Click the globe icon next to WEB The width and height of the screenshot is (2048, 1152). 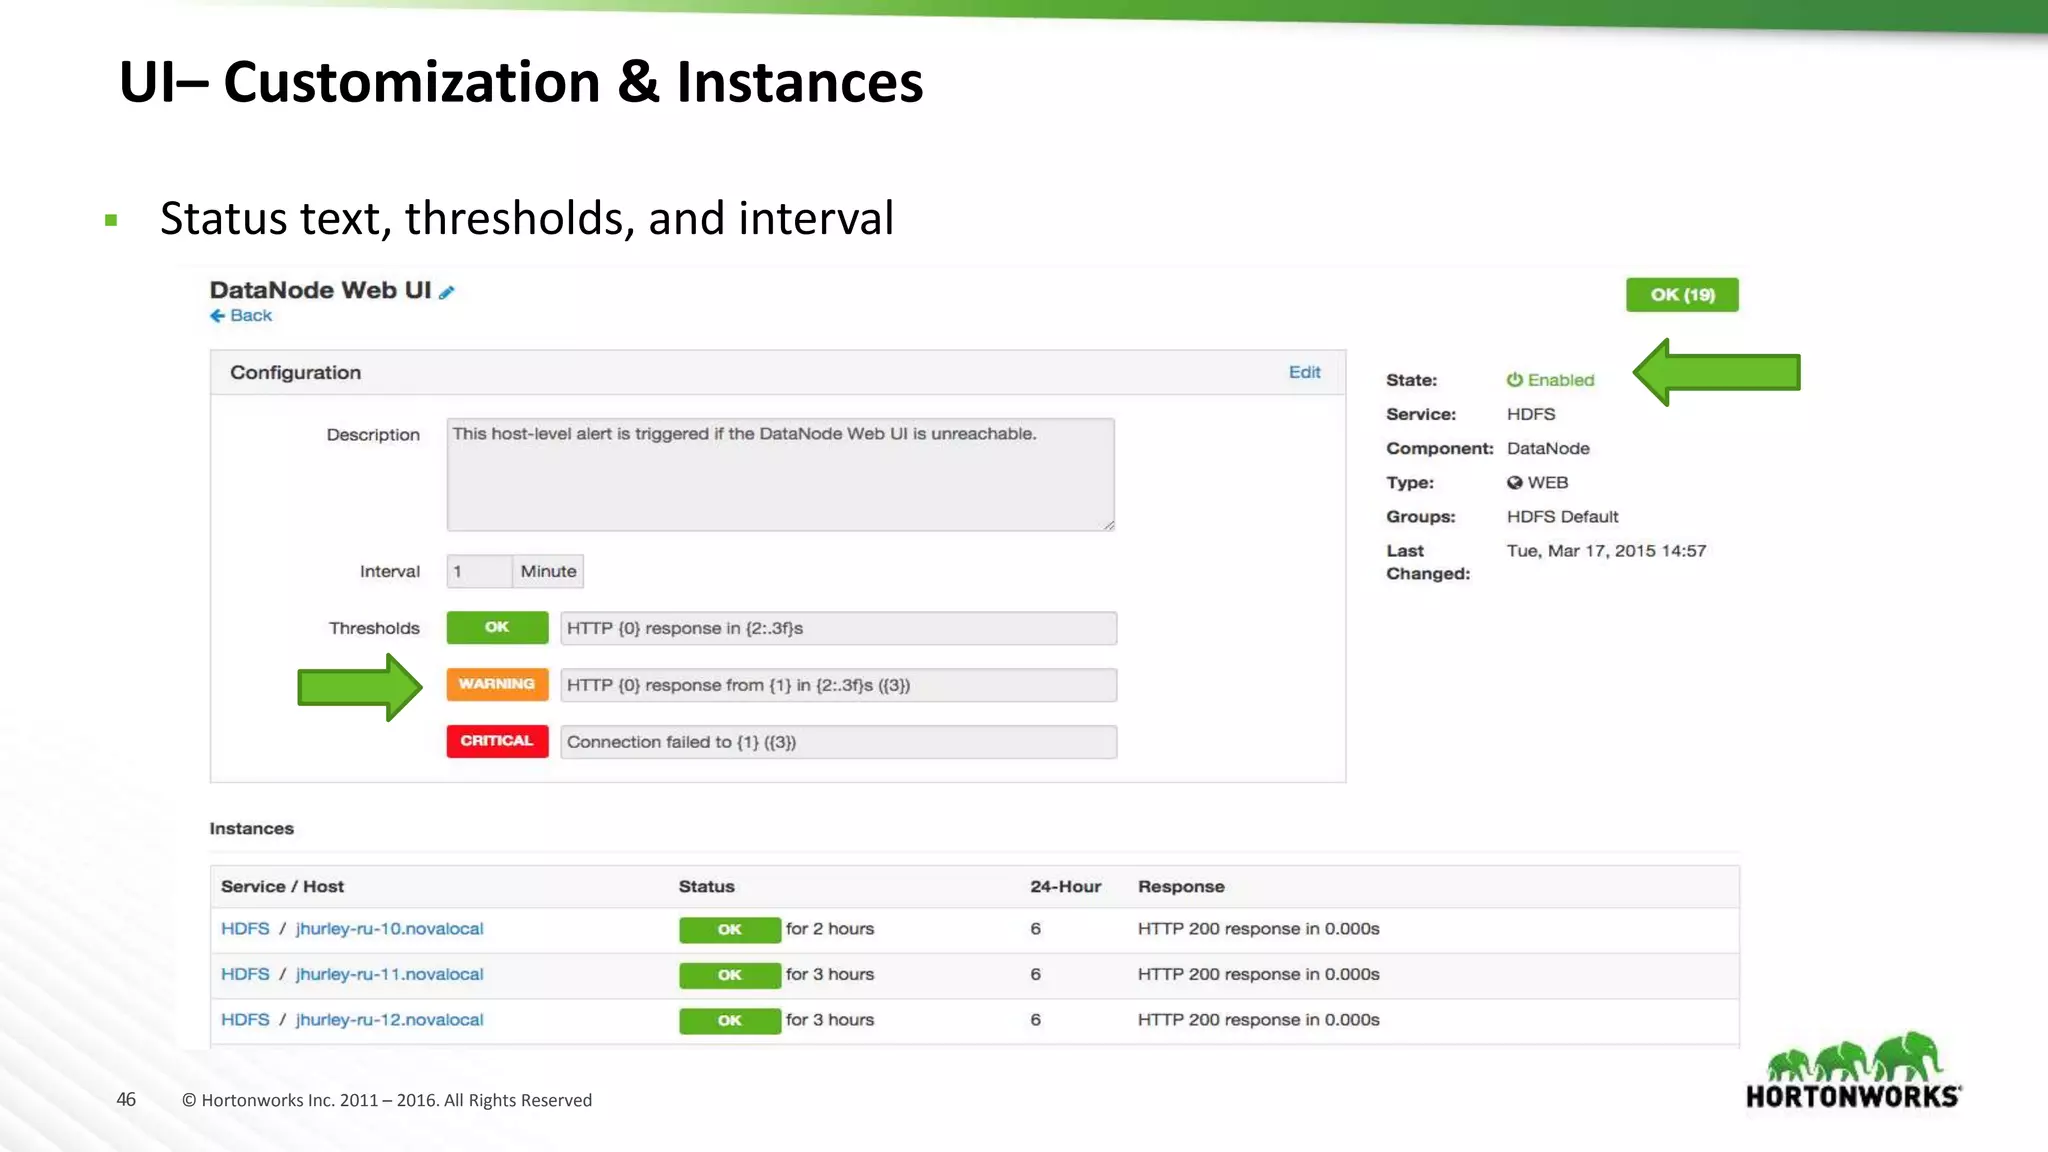1514,483
